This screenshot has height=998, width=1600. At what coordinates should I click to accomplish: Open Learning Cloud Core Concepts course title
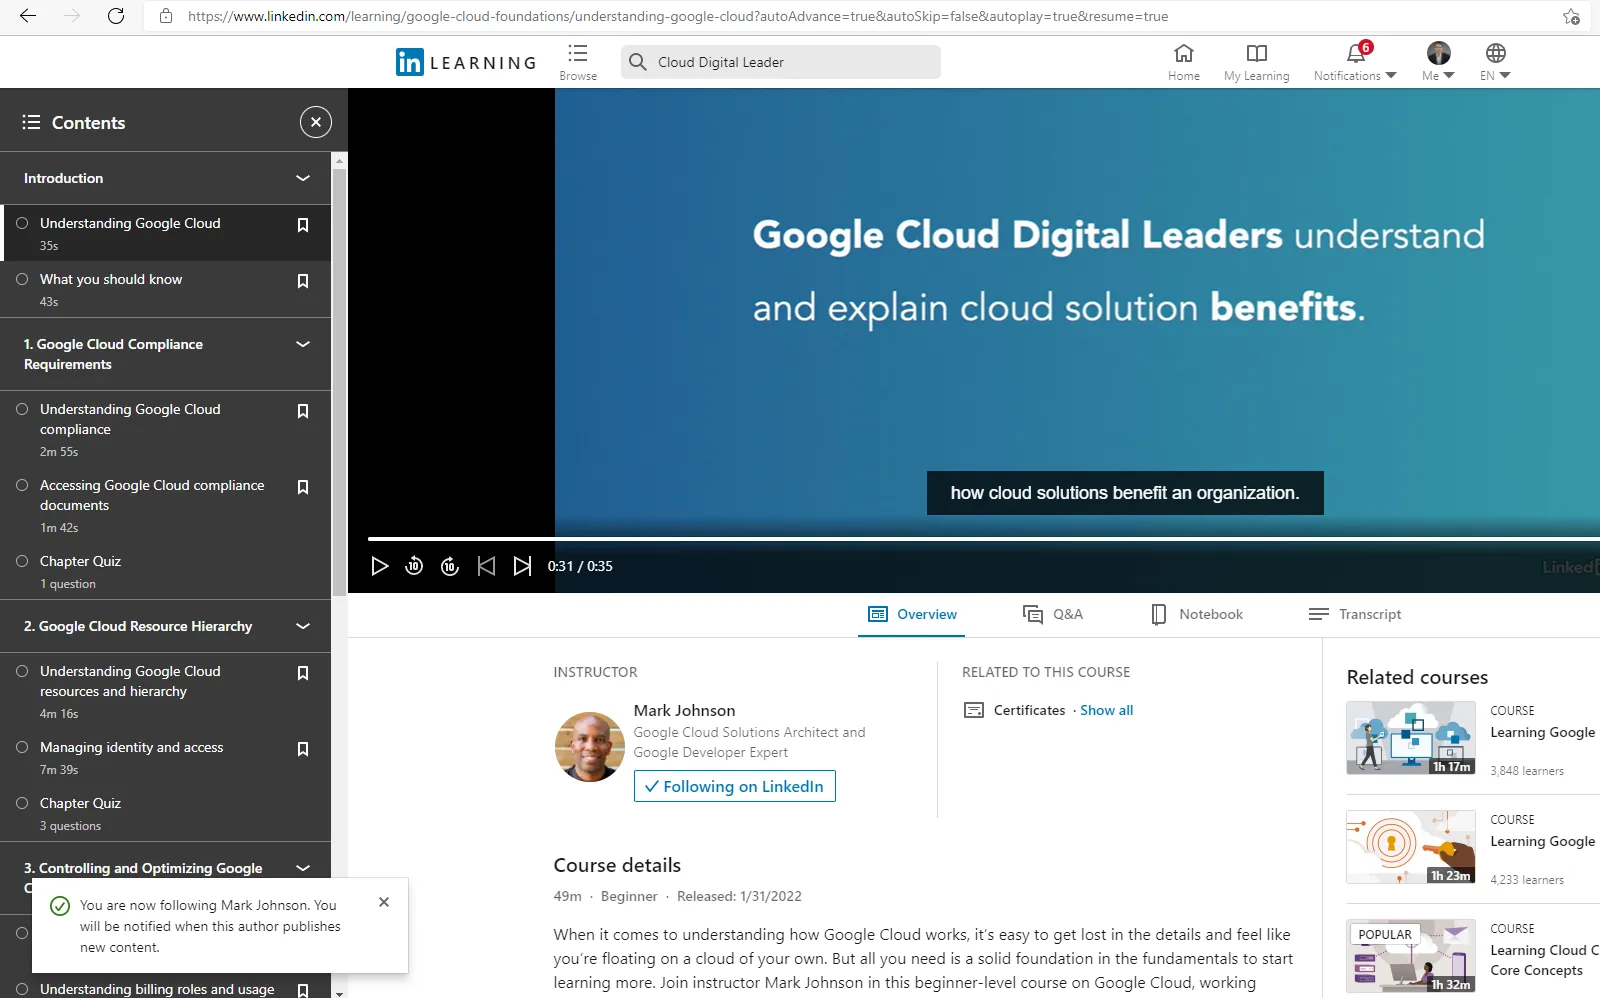[x=1544, y=960]
